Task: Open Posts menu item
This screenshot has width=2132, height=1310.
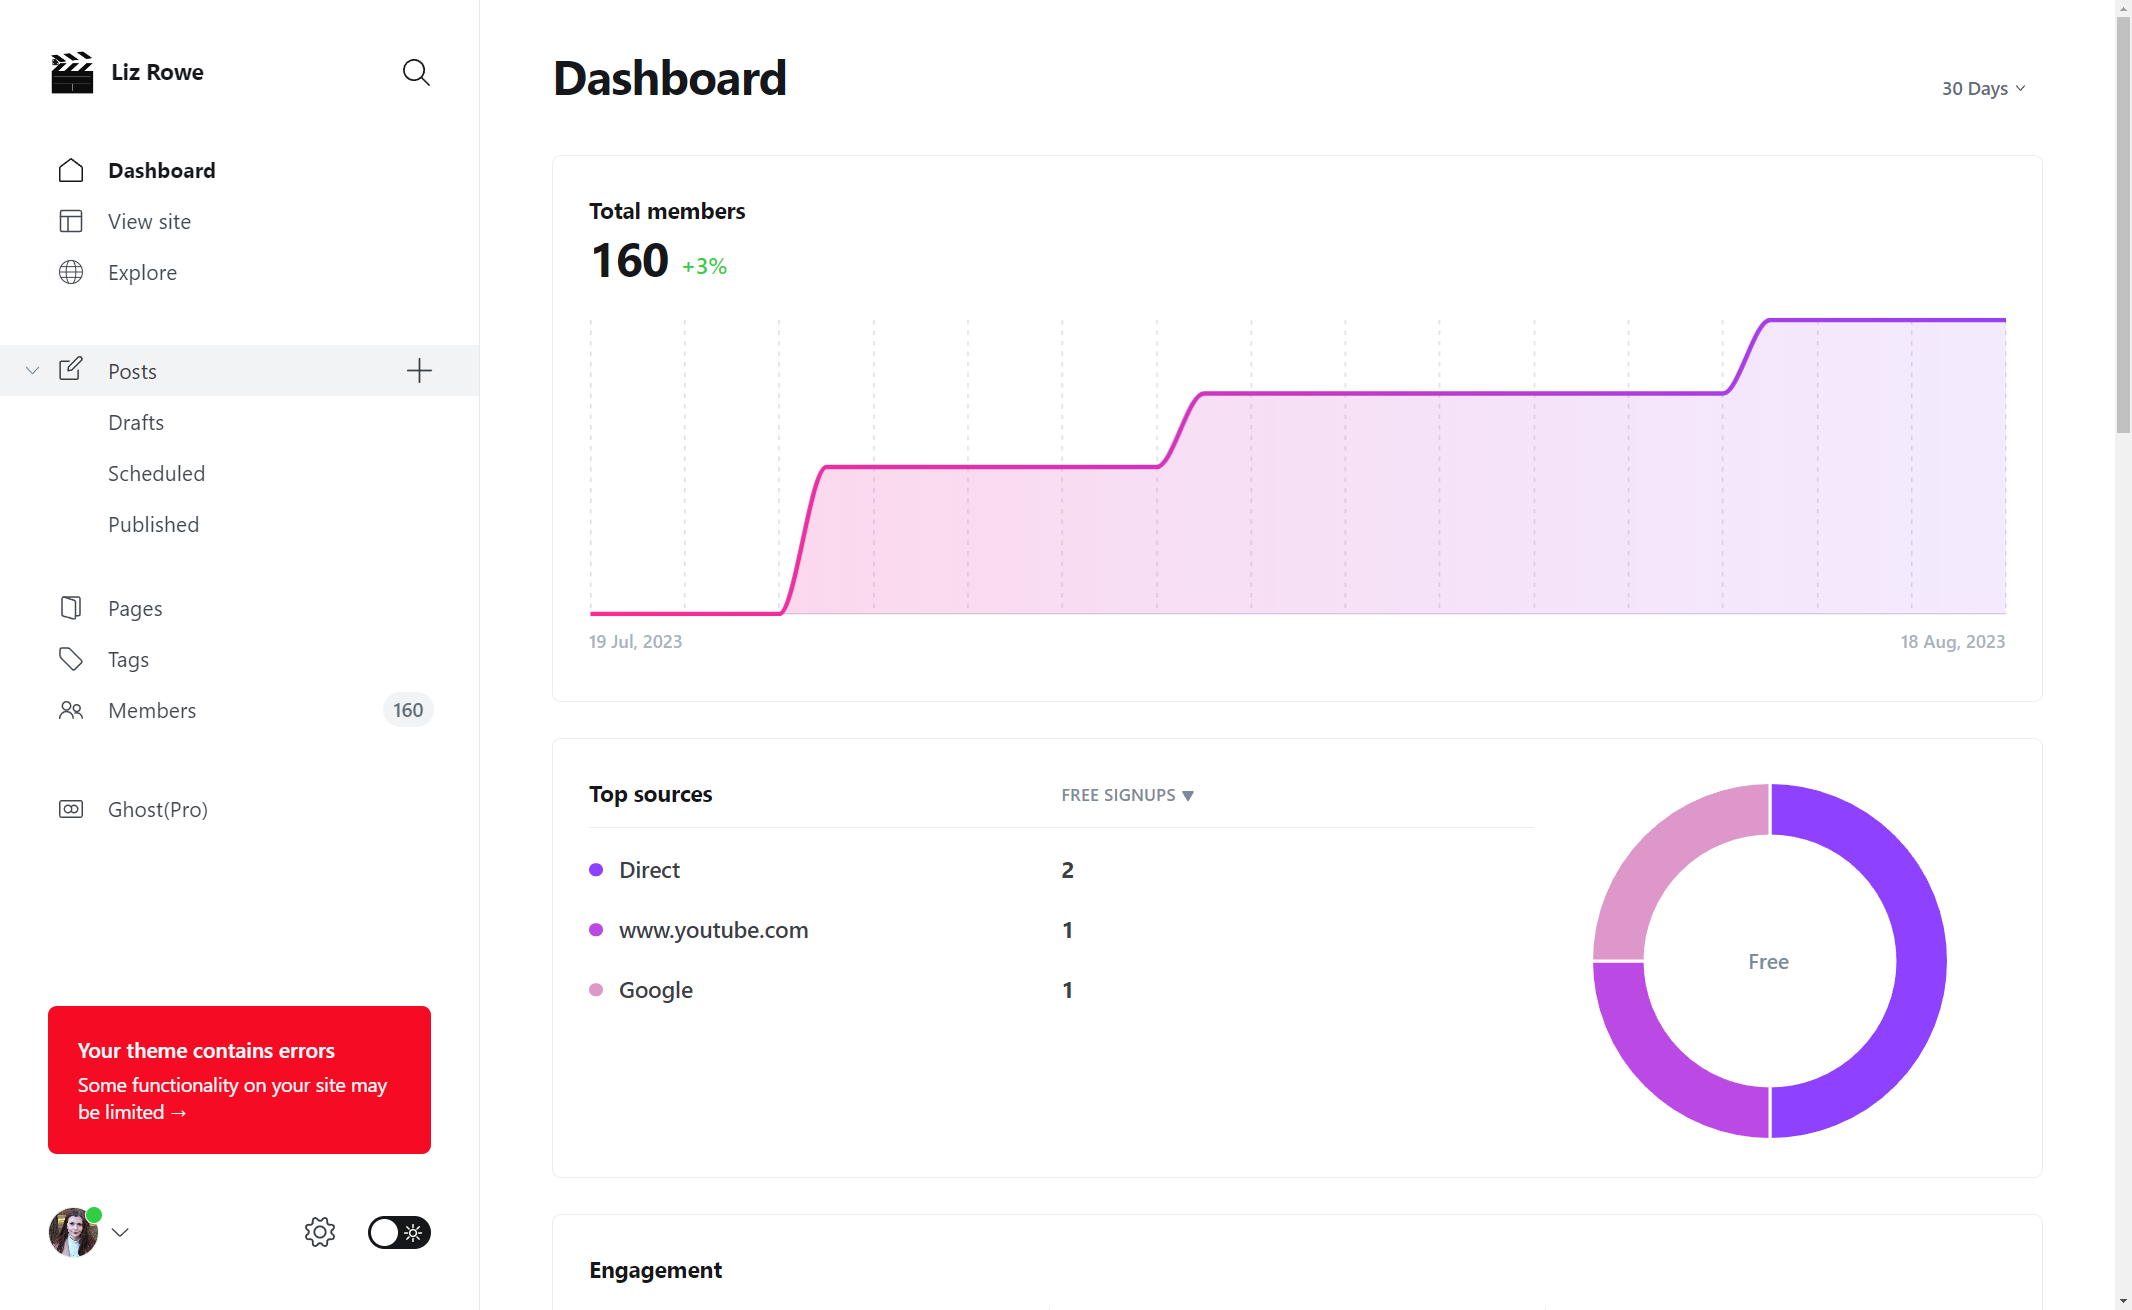Action: [132, 371]
